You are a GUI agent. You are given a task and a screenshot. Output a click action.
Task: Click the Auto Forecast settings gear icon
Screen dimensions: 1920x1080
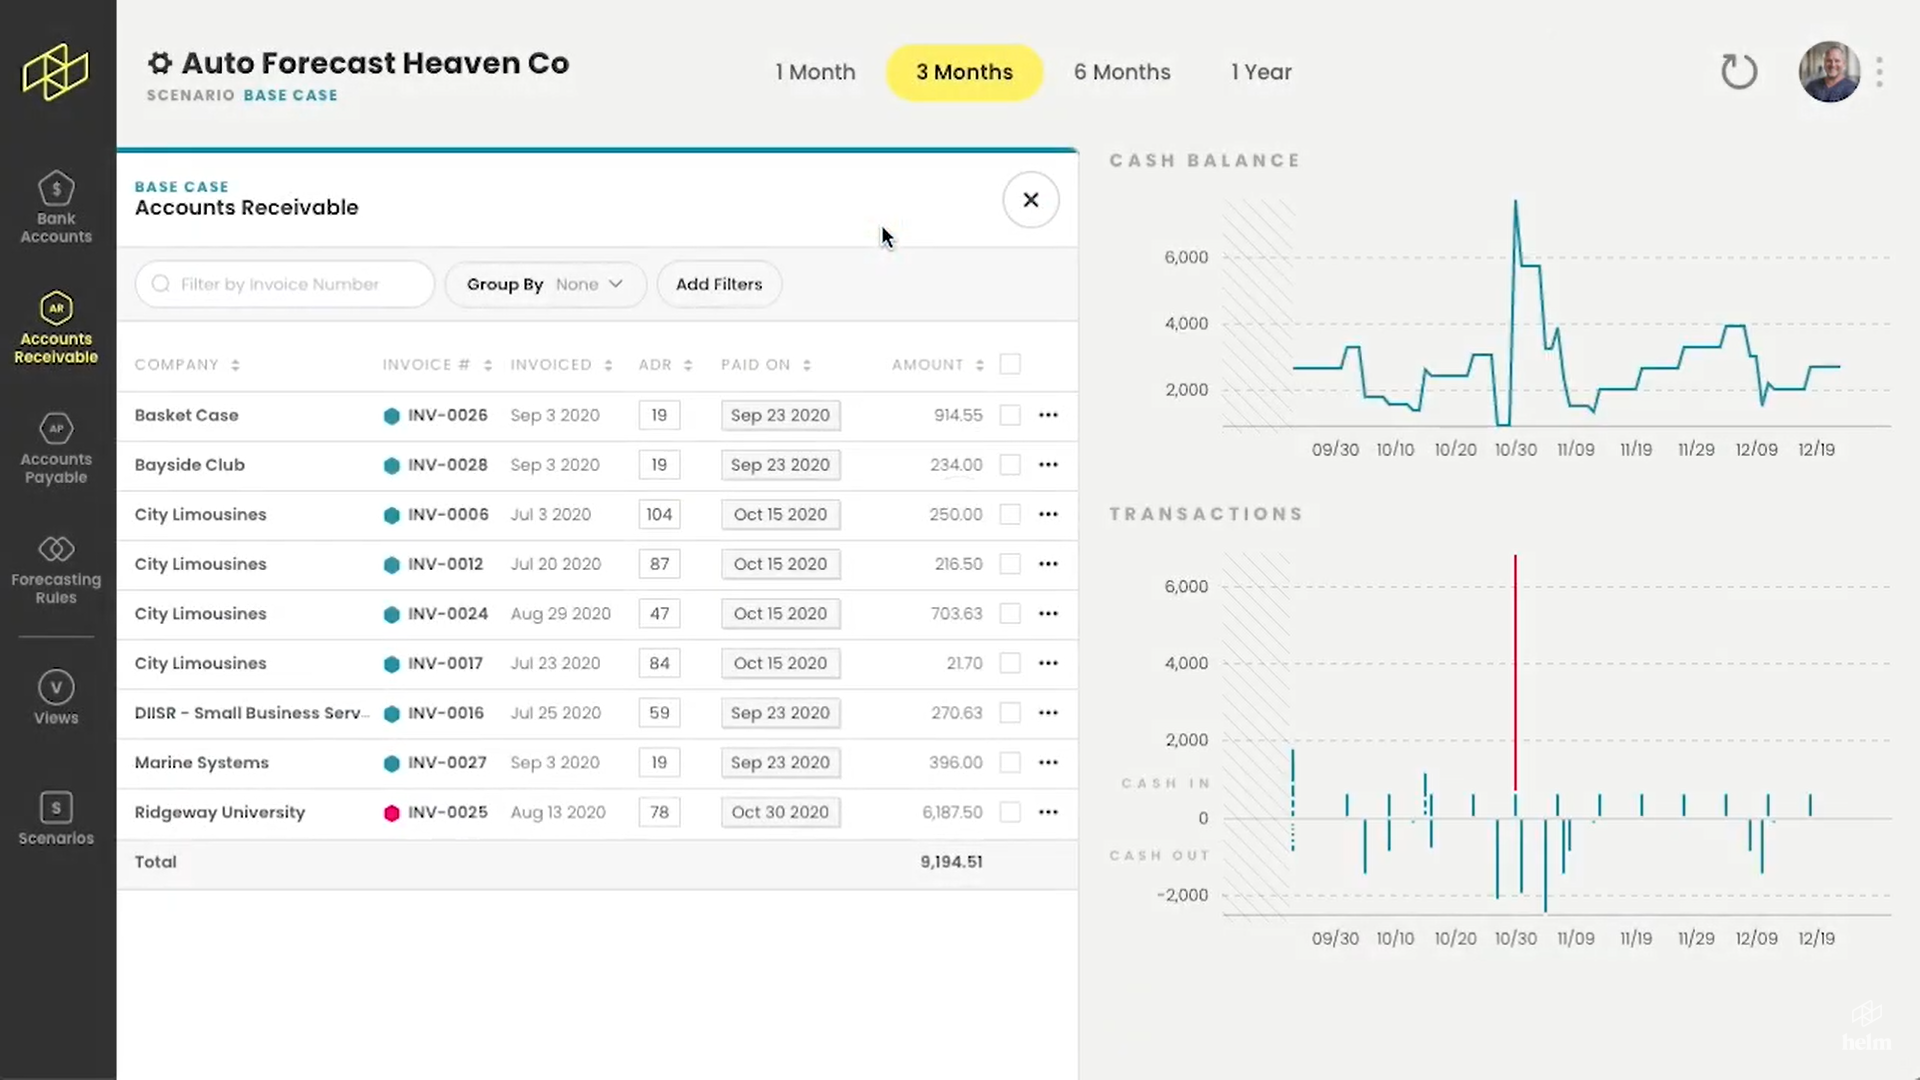point(160,62)
